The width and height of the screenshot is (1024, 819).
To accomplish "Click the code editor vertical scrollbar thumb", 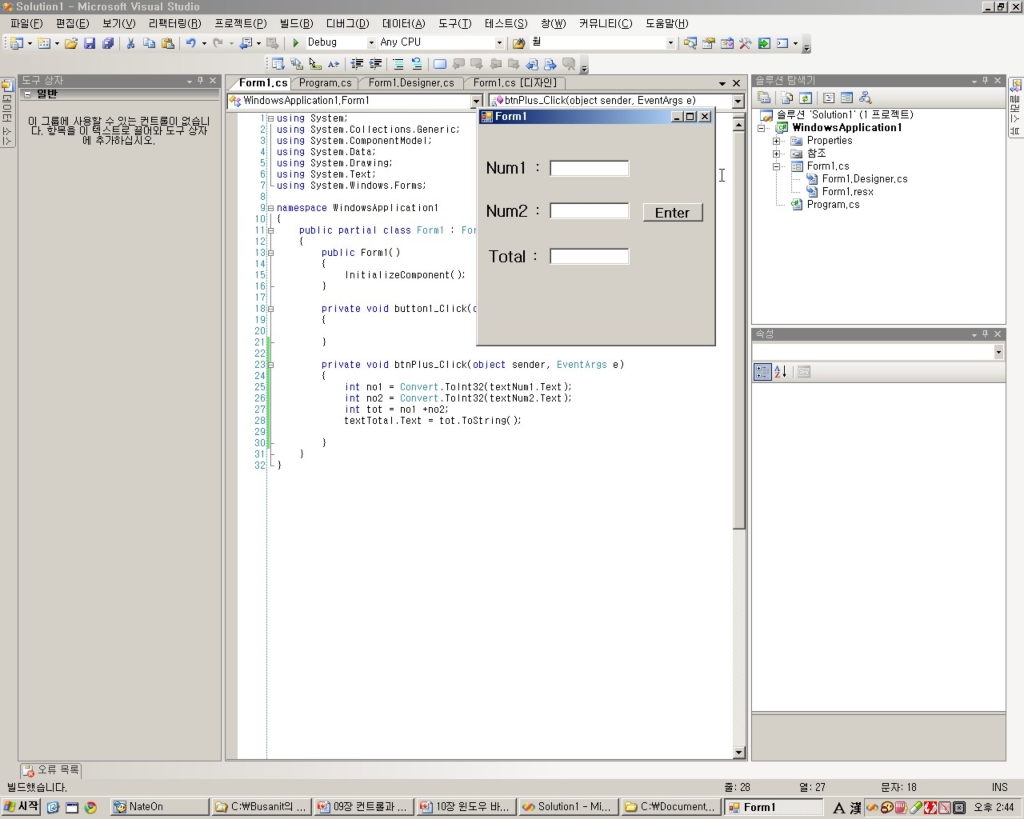I will [739, 330].
